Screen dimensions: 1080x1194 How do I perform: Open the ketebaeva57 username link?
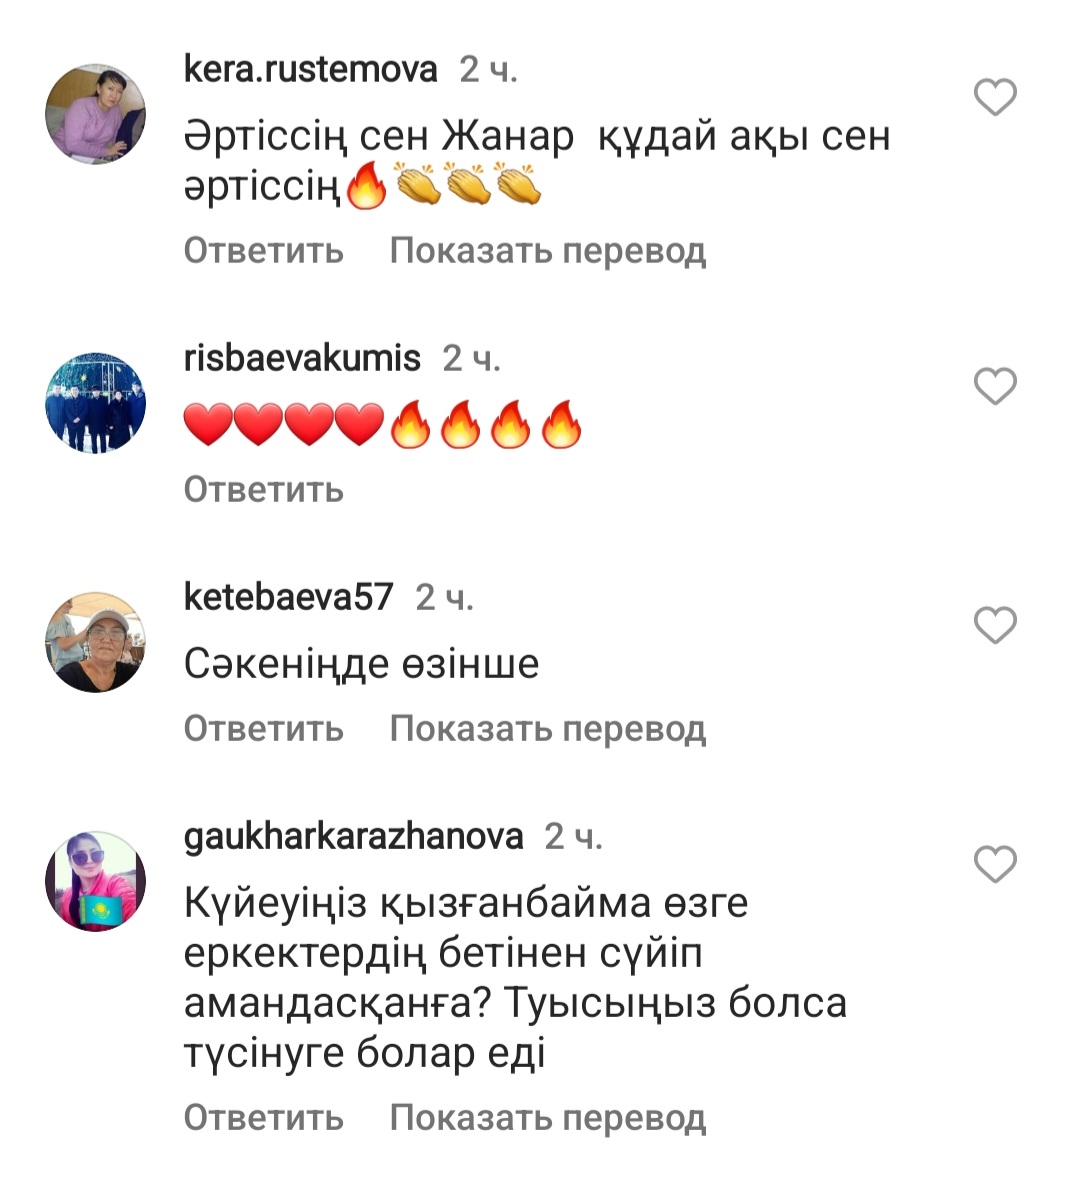coord(289,597)
